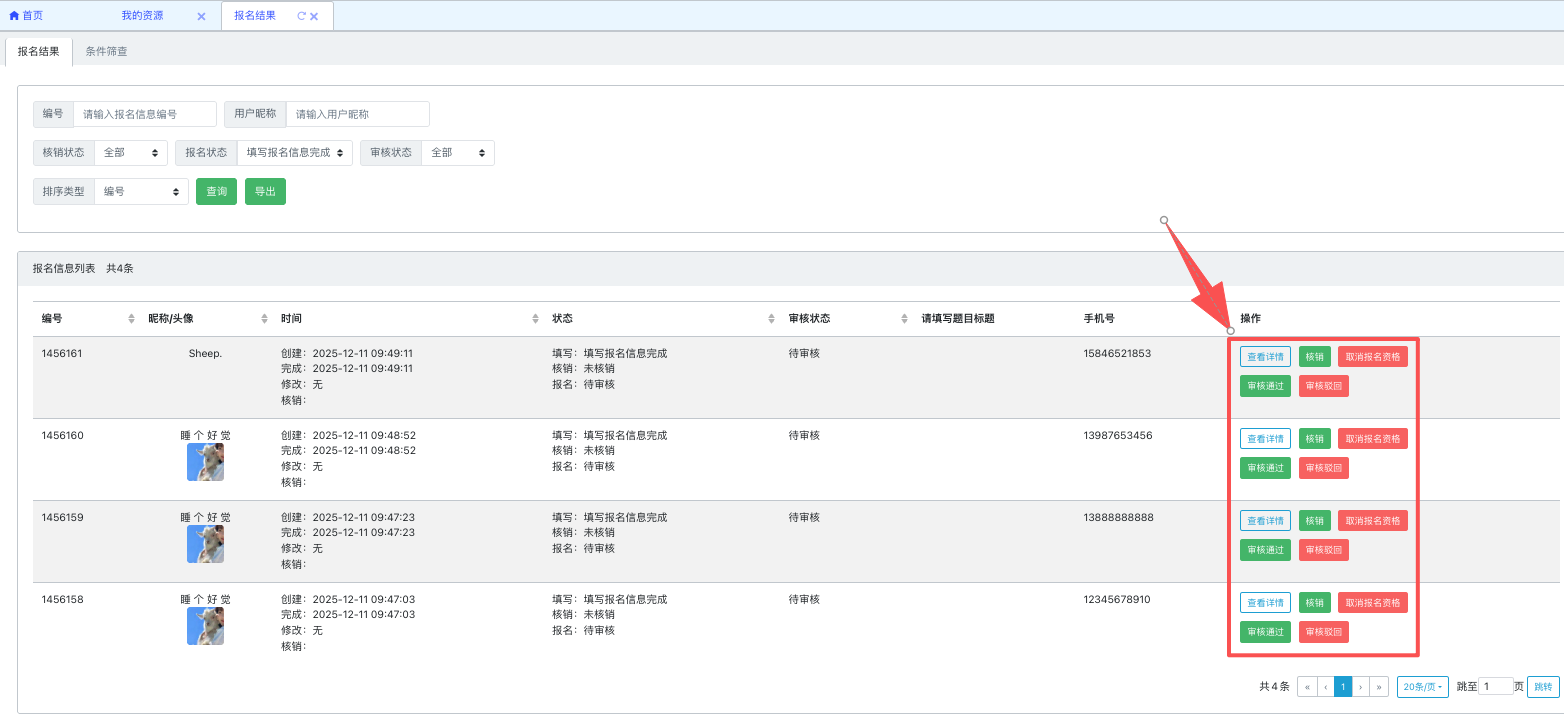Open the 20条/页 page size selector

click(x=1422, y=687)
